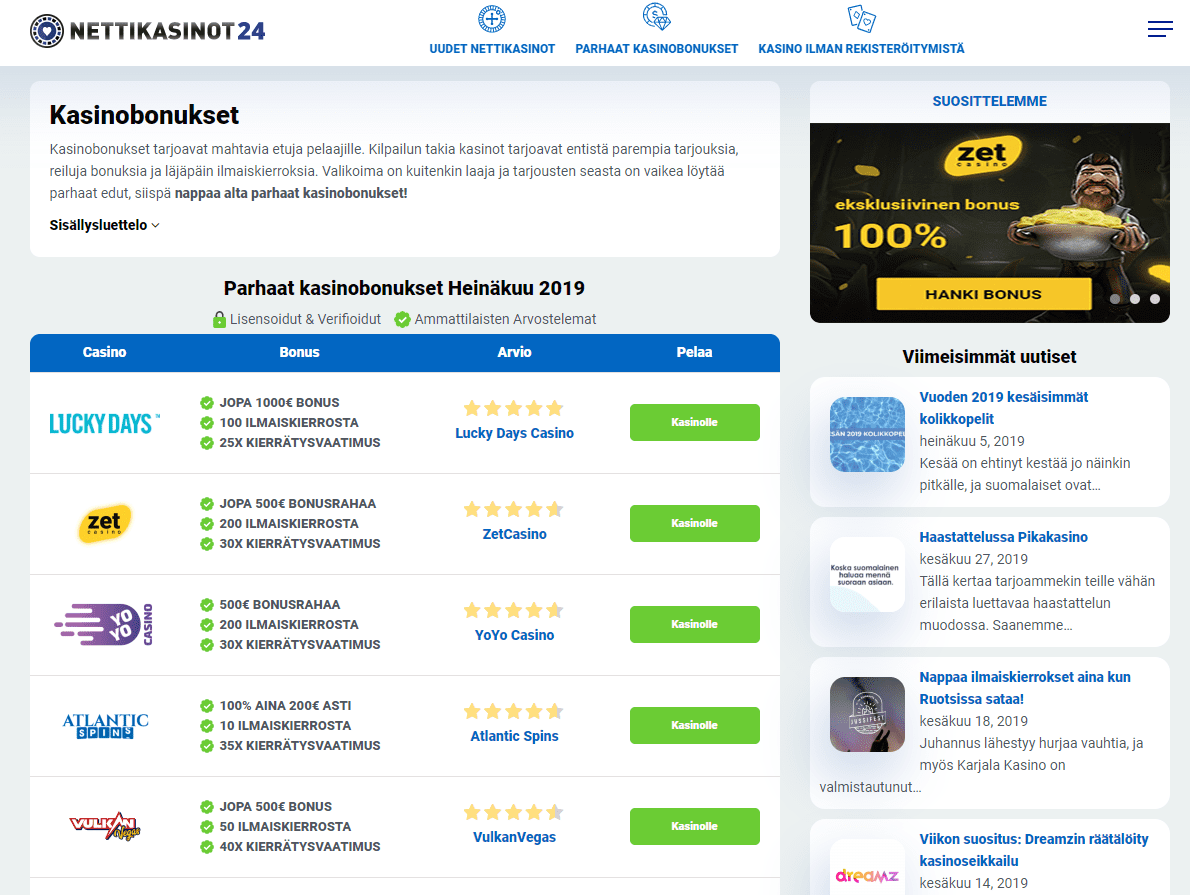
Task: Click the playing cards icon in header
Action: click(861, 18)
